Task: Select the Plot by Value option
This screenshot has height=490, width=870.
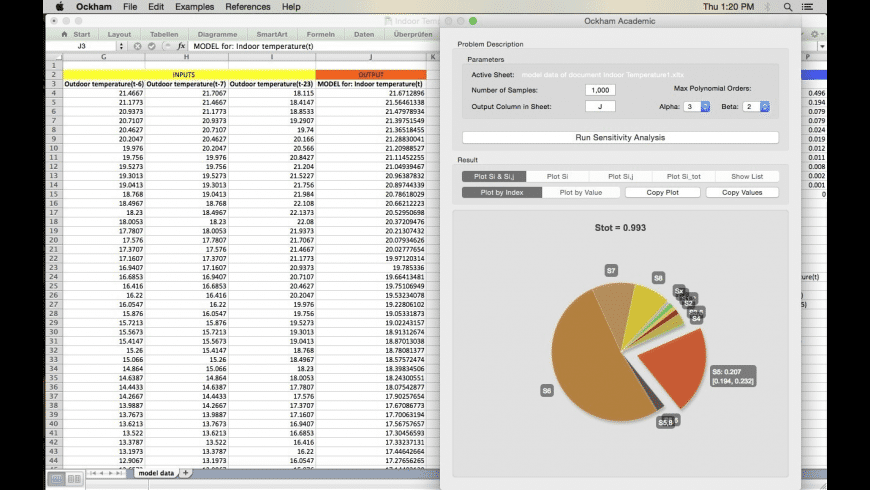Action: [x=580, y=192]
